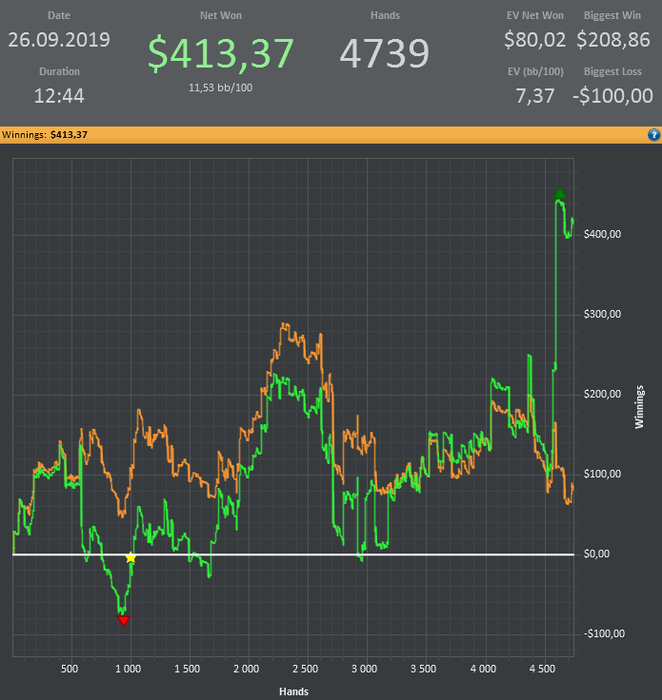The height and width of the screenshot is (700, 662).
Task: Click the 11,53 bb/100 win rate text
Action: coord(221,88)
